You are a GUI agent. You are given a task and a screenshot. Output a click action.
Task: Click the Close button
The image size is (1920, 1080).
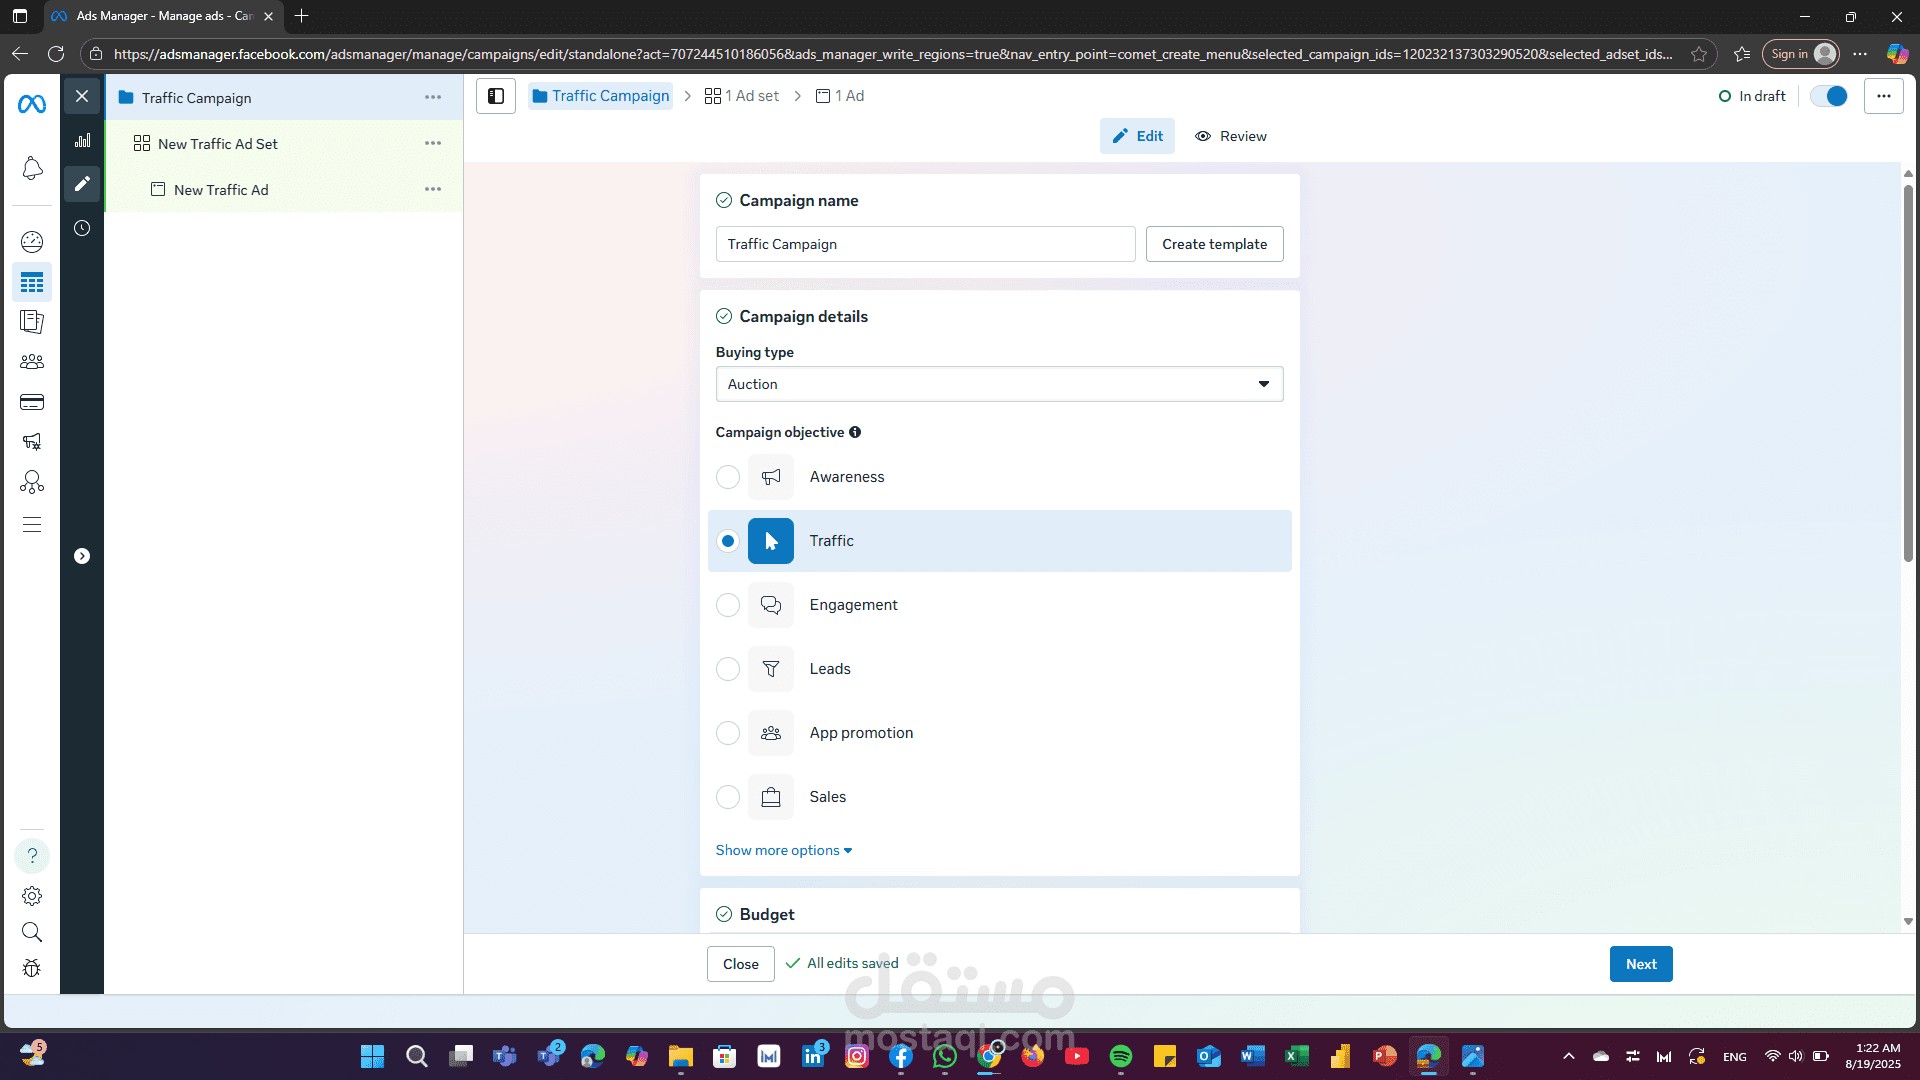[741, 964]
